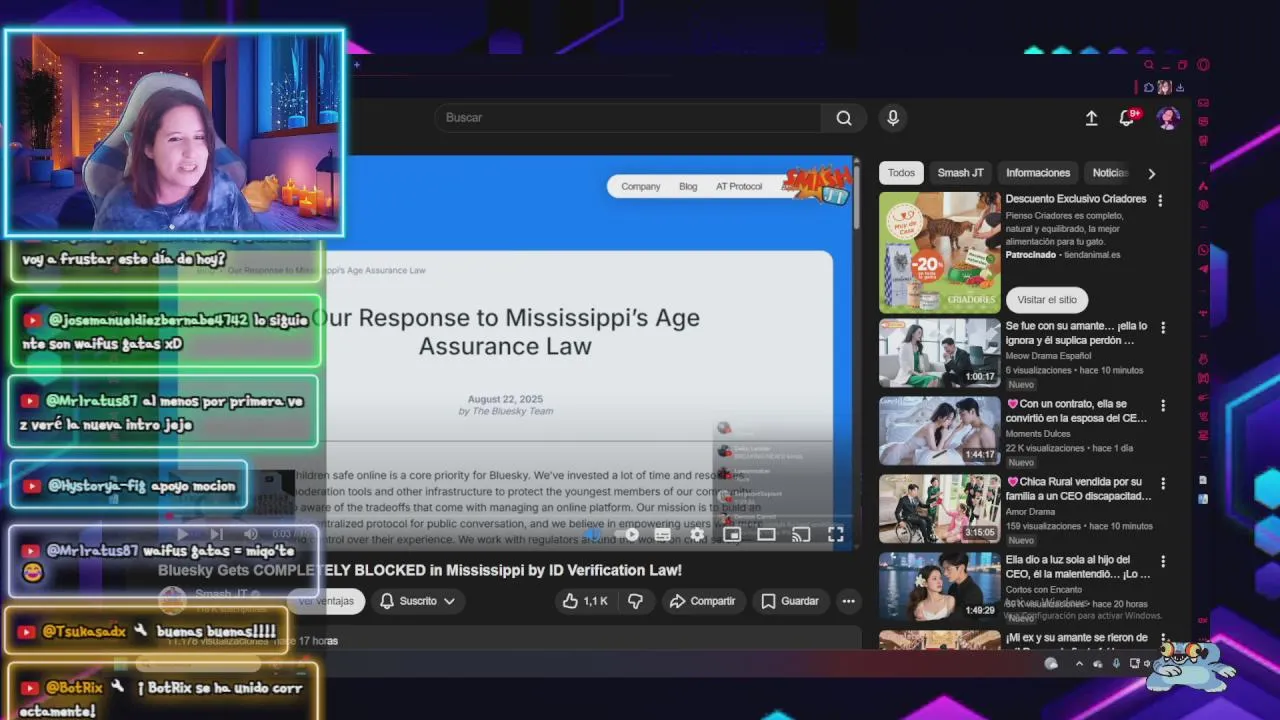
Task: Enter fullscreen on the video player
Action: click(x=836, y=535)
